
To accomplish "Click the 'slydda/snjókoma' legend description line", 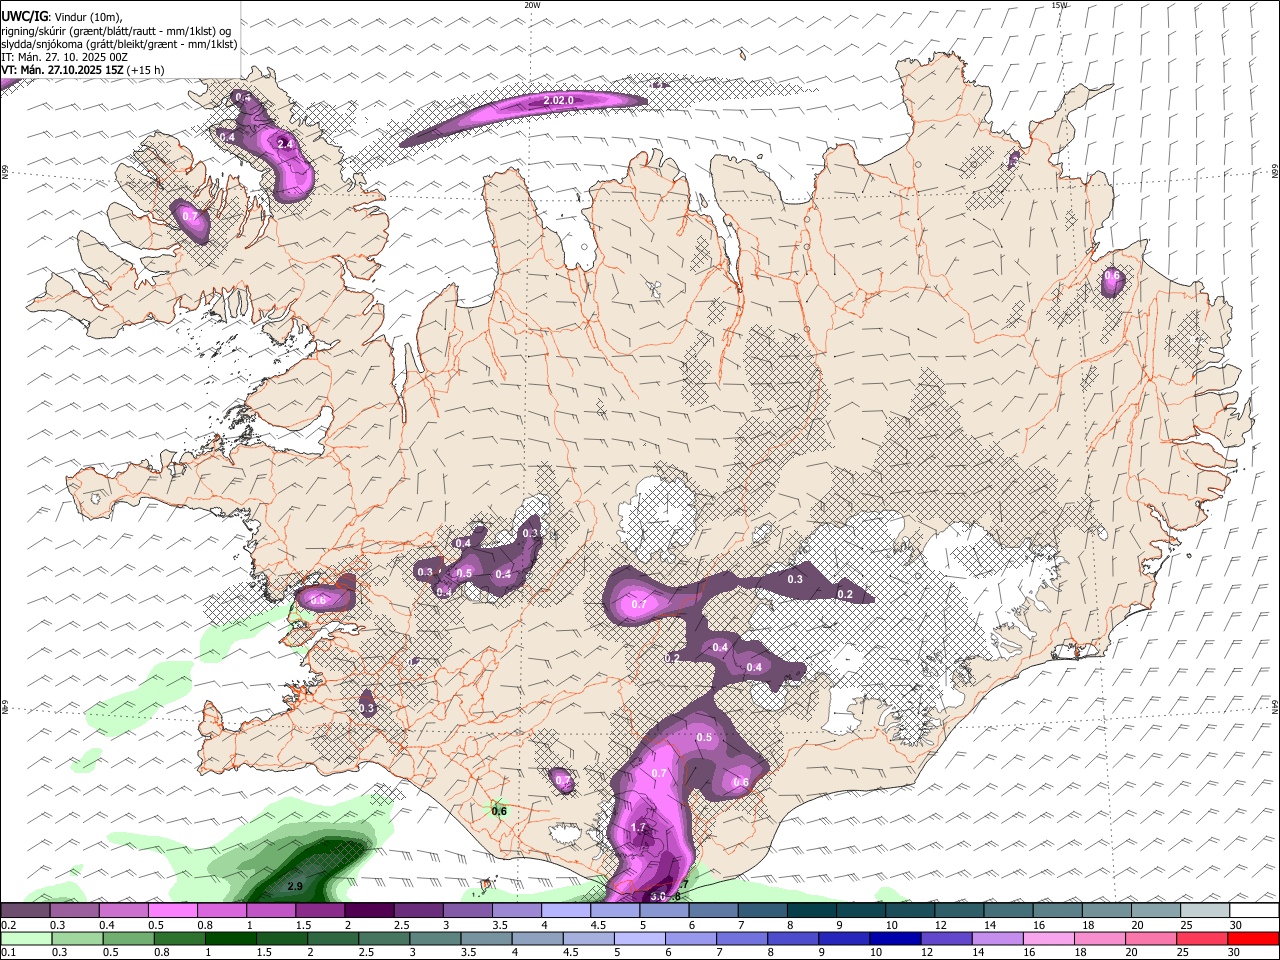I will point(119,44).
